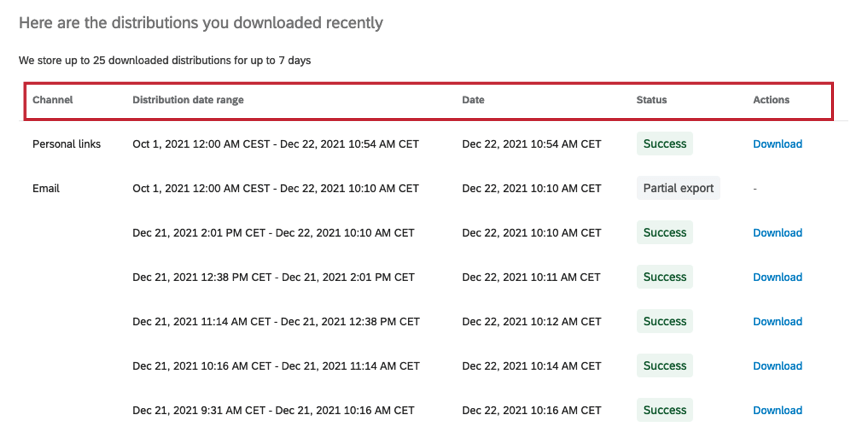The width and height of the screenshot is (850, 425).
Task: Download the Dec 21 10:16 AM export
Action: 777,366
